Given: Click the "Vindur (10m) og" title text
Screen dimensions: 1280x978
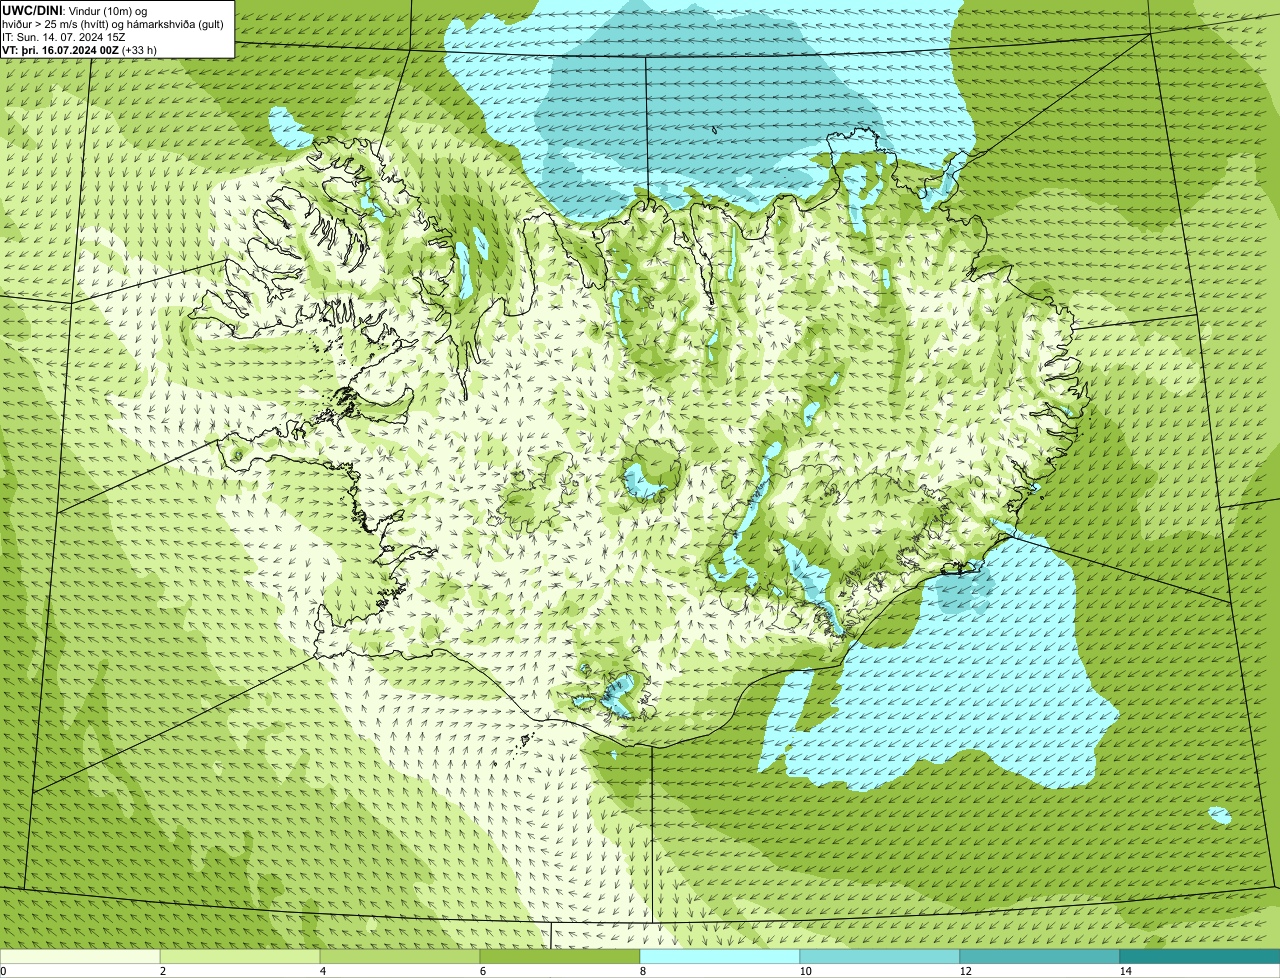Looking at the screenshot, I should tap(107, 10).
